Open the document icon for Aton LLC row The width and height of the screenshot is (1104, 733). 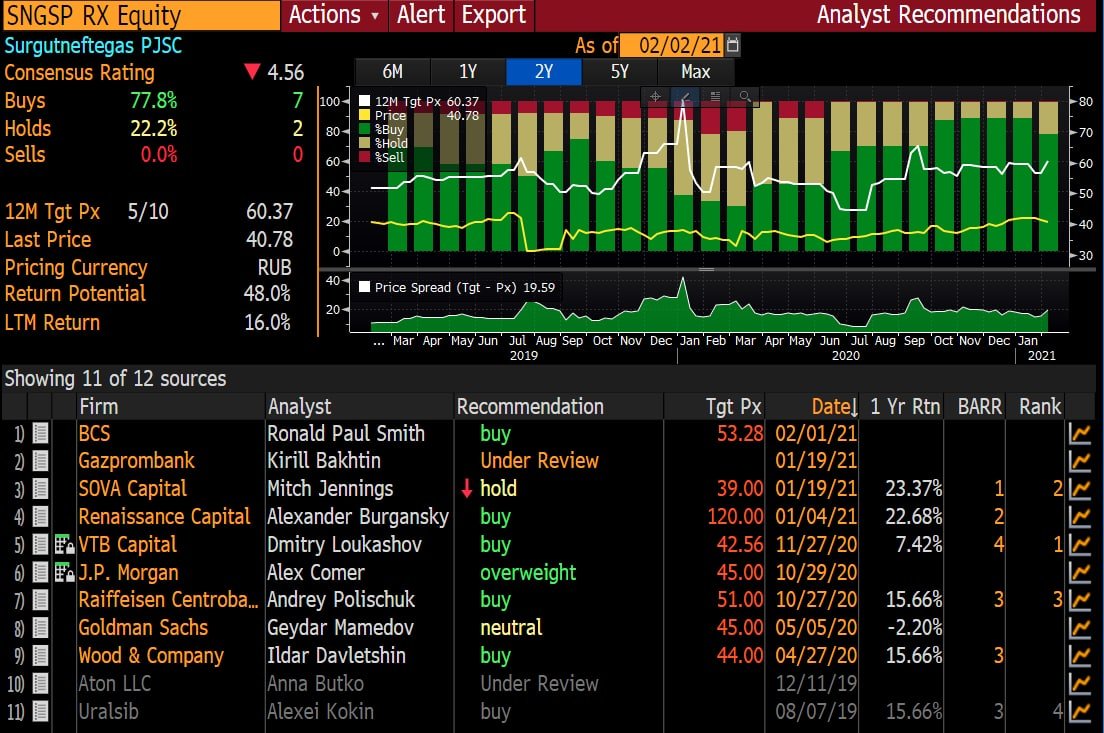tap(40, 683)
